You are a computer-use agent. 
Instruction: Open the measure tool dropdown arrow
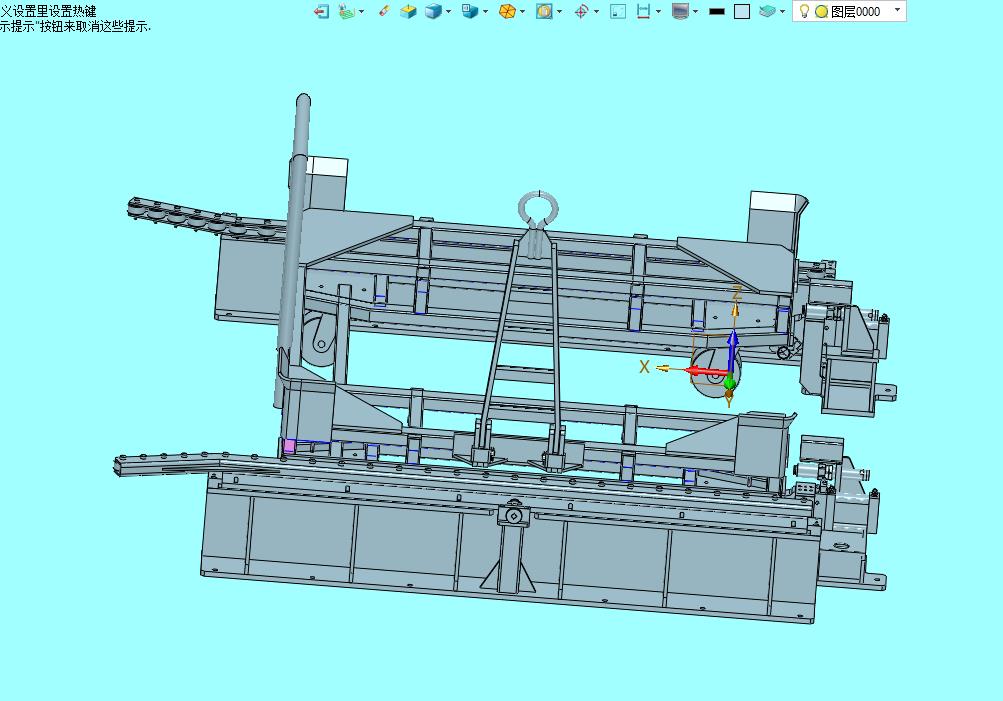pyautogui.click(x=659, y=12)
